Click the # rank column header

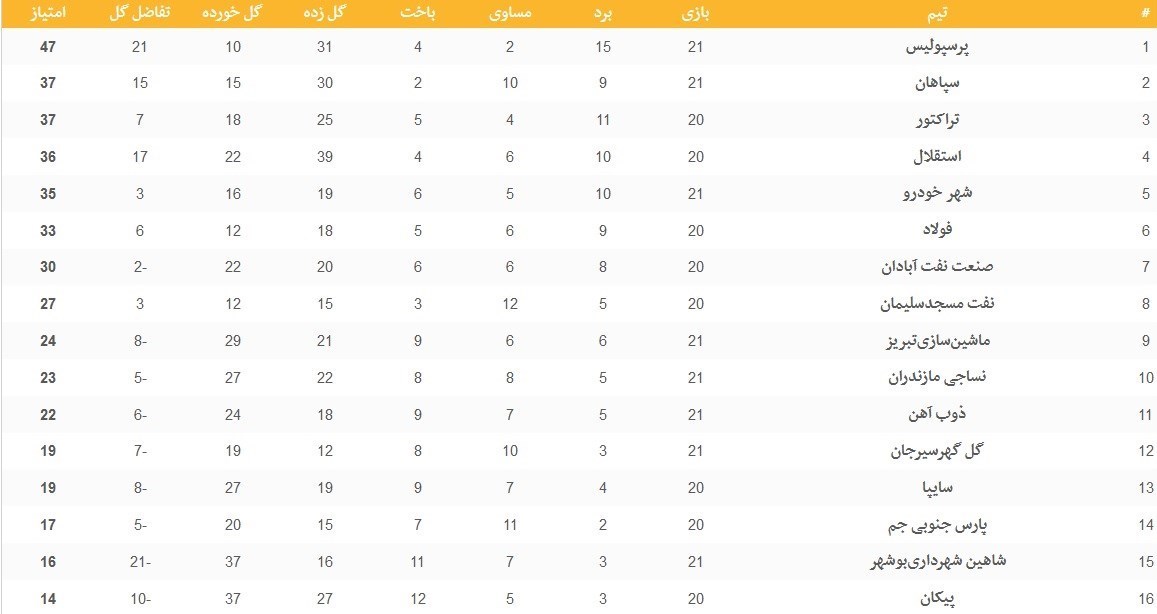[1145, 13]
